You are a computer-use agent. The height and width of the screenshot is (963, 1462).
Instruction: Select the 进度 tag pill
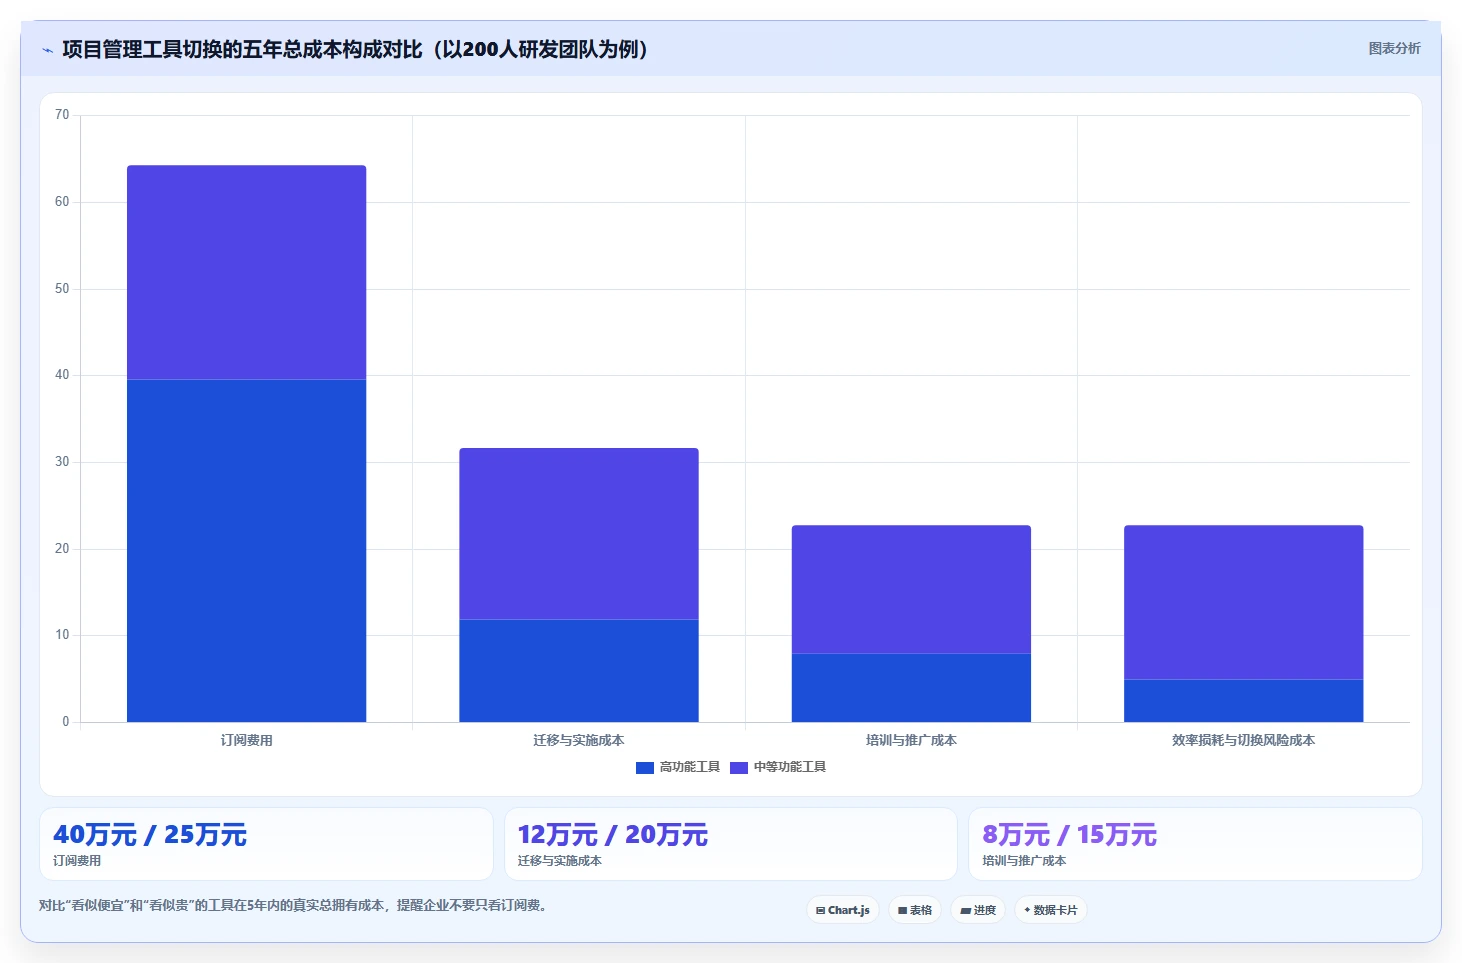[978, 910]
